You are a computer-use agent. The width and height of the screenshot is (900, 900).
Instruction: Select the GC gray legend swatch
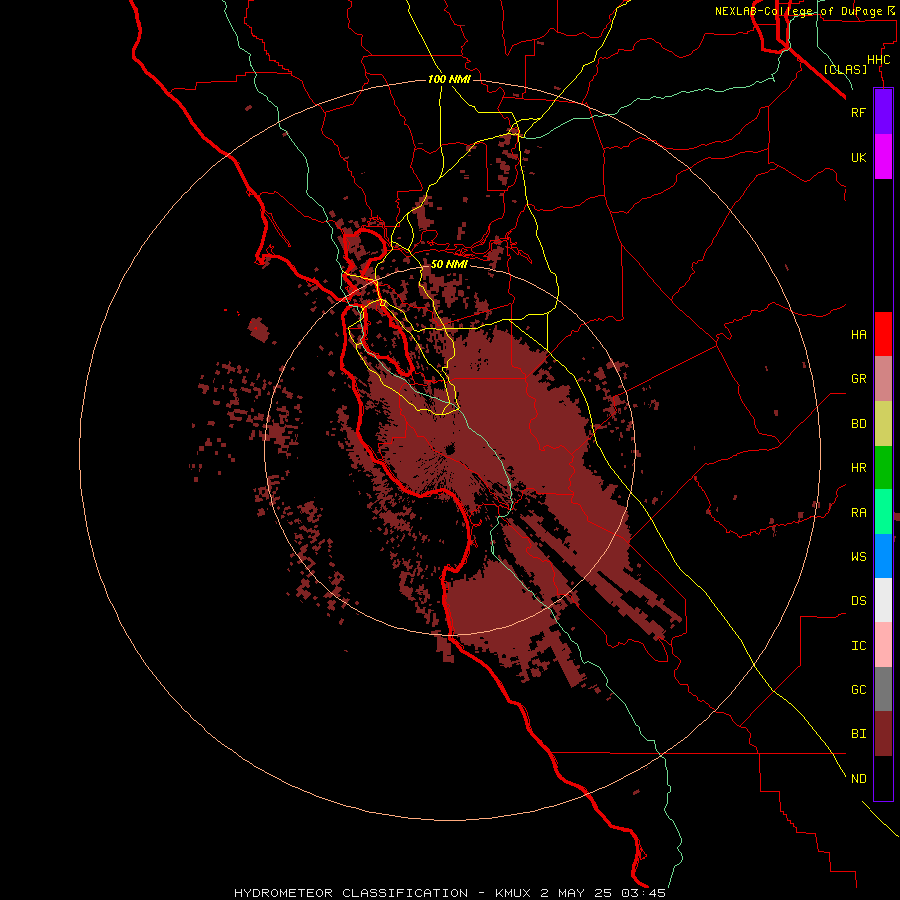pos(883,689)
